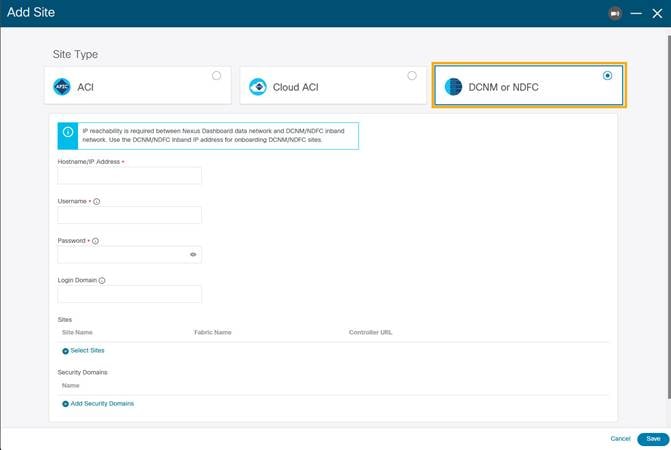671x450 pixels.
Task: Open the Username help info icon
Action: 97,201
